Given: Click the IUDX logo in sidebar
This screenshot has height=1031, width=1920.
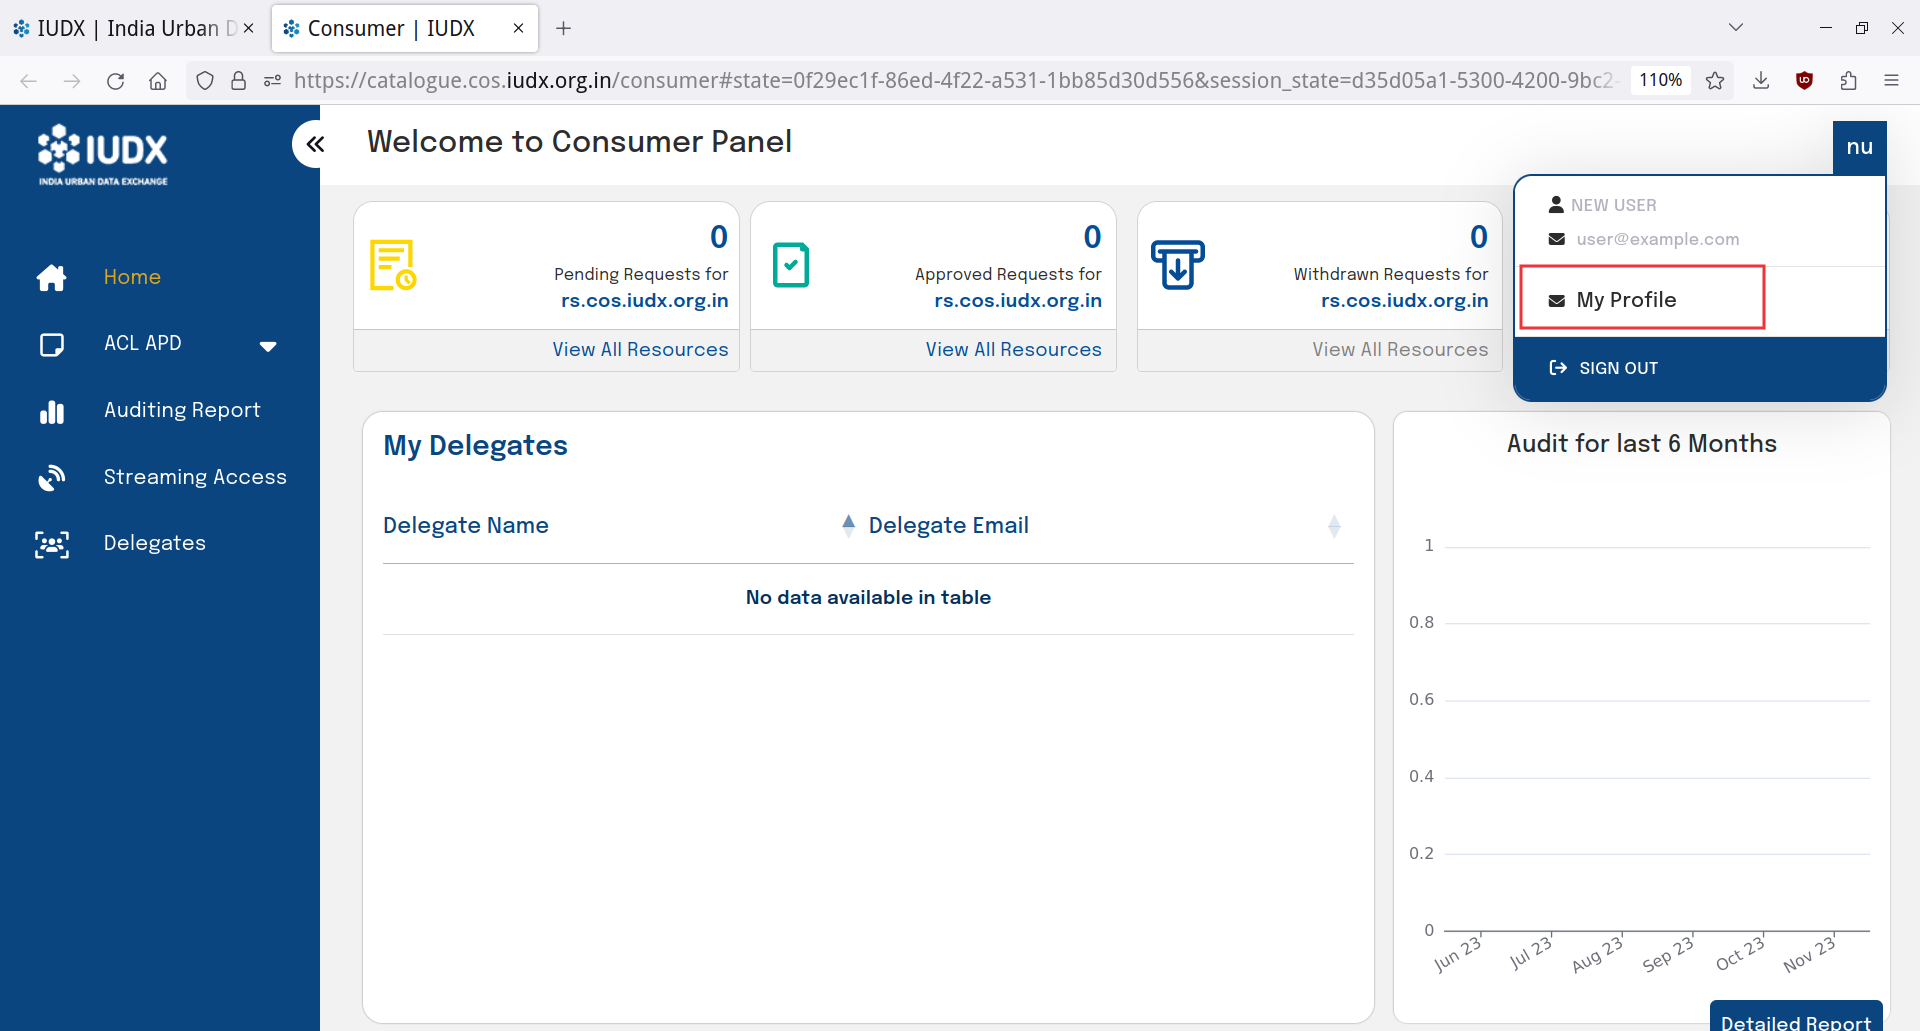Looking at the screenshot, I should click(103, 155).
